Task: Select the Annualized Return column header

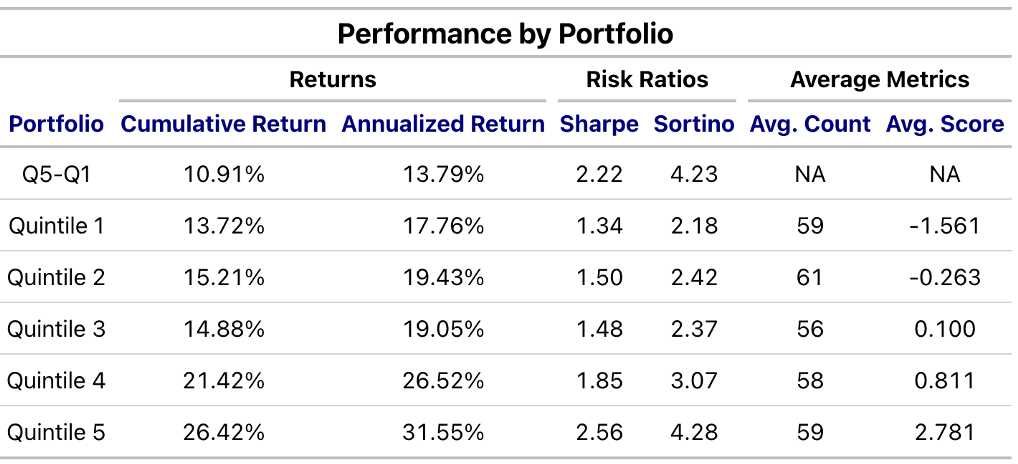Action: coord(443,125)
